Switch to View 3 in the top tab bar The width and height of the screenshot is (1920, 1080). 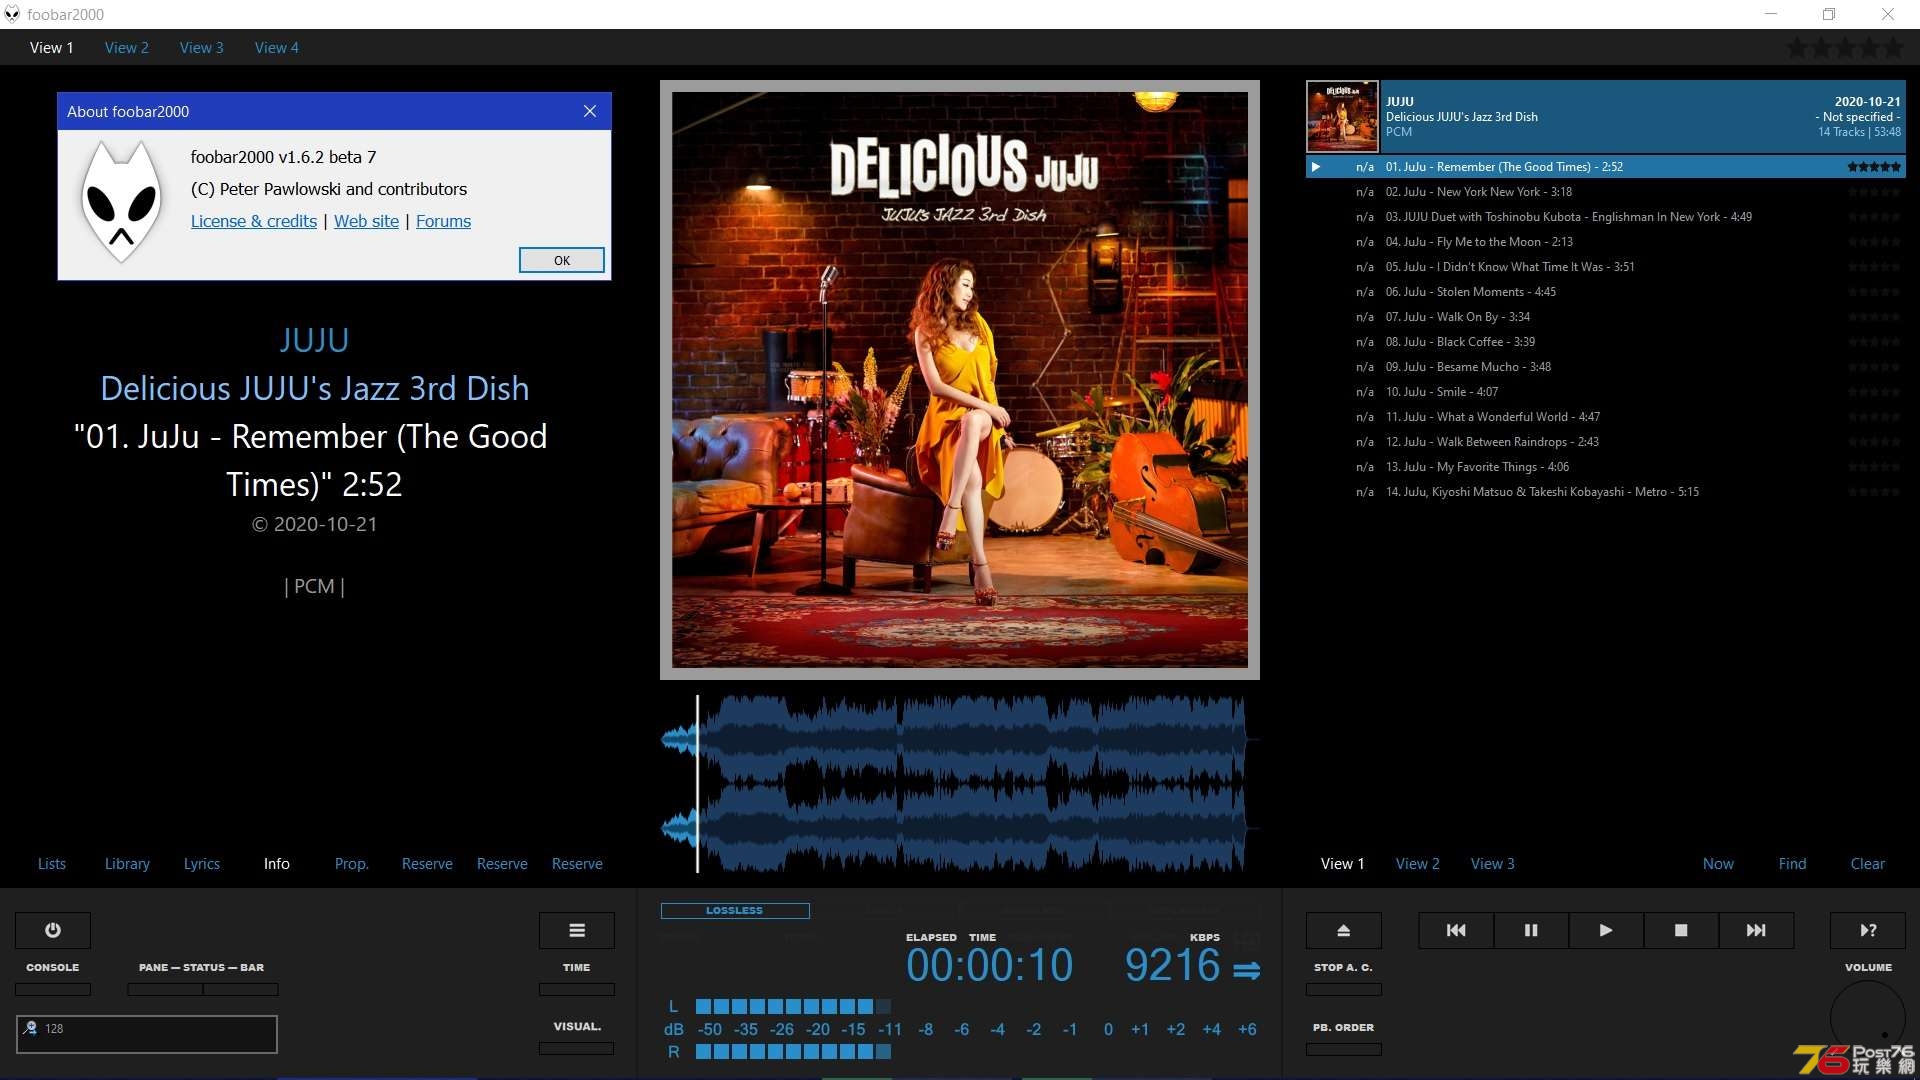pos(202,47)
